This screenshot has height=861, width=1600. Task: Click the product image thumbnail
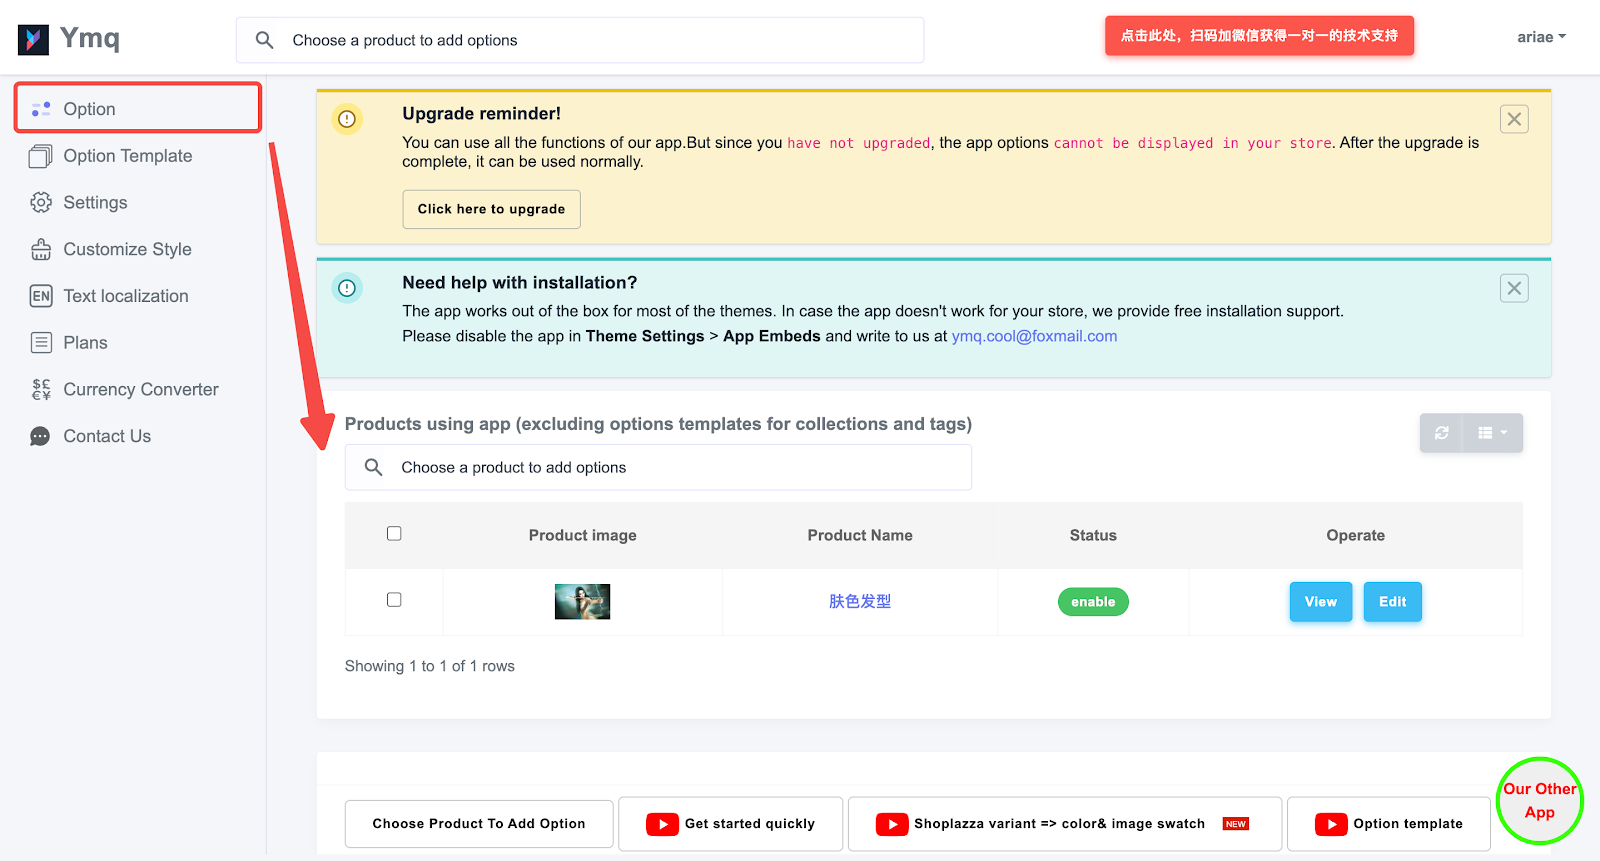pyautogui.click(x=582, y=602)
